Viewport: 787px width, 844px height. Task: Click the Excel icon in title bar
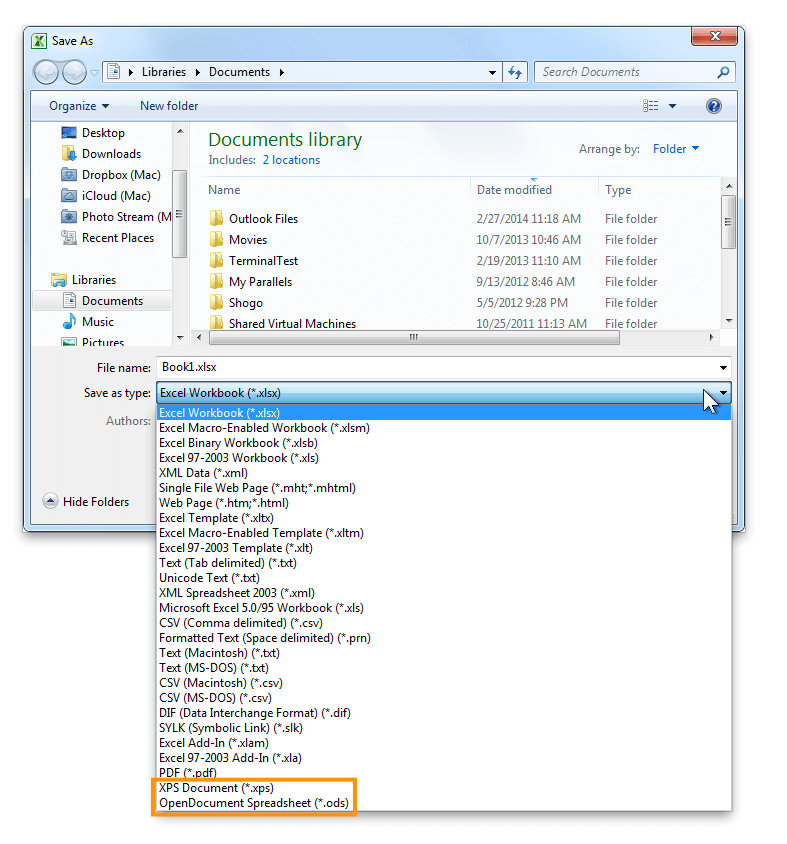coord(39,41)
